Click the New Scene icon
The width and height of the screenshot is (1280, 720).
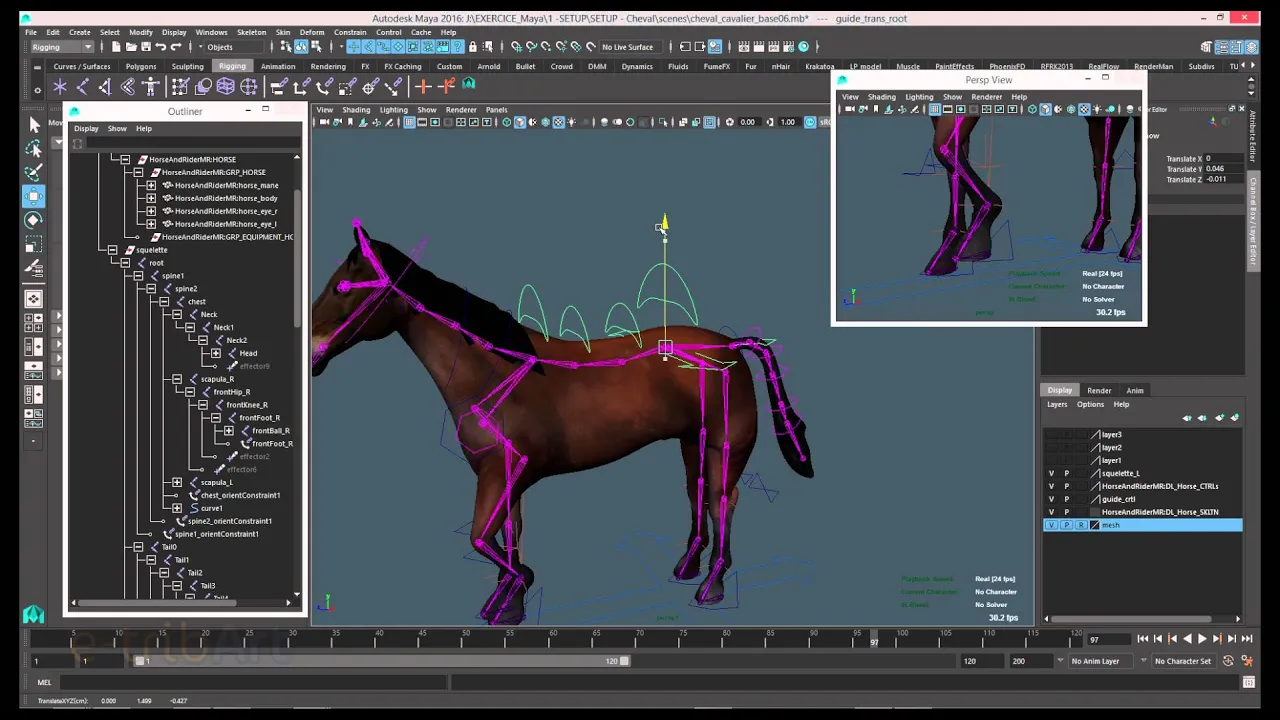tap(116, 47)
